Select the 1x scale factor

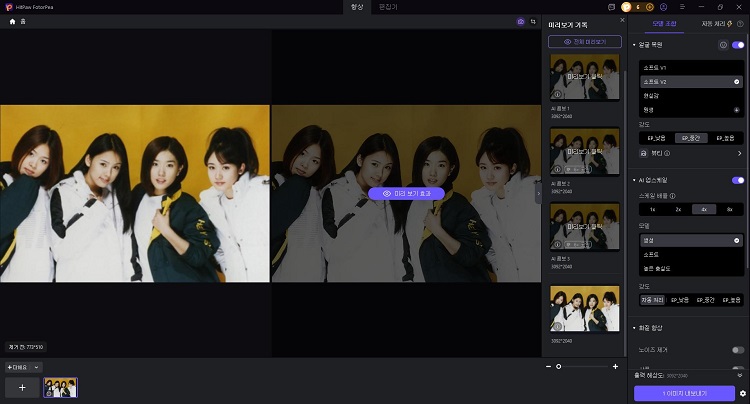pyautogui.click(x=652, y=209)
